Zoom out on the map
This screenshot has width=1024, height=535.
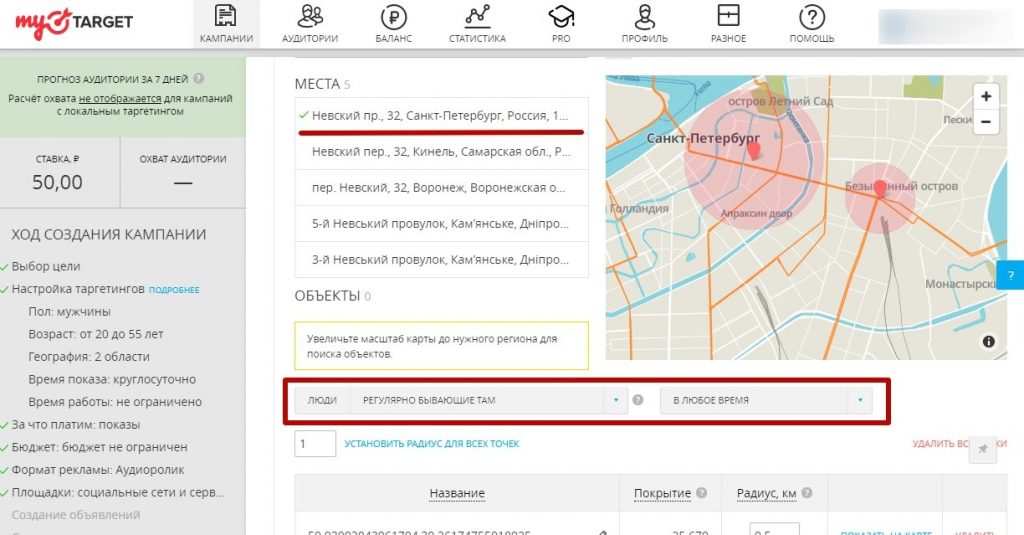[x=985, y=122]
